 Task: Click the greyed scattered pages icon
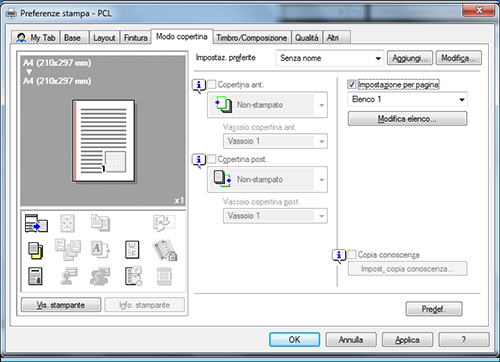click(68, 250)
